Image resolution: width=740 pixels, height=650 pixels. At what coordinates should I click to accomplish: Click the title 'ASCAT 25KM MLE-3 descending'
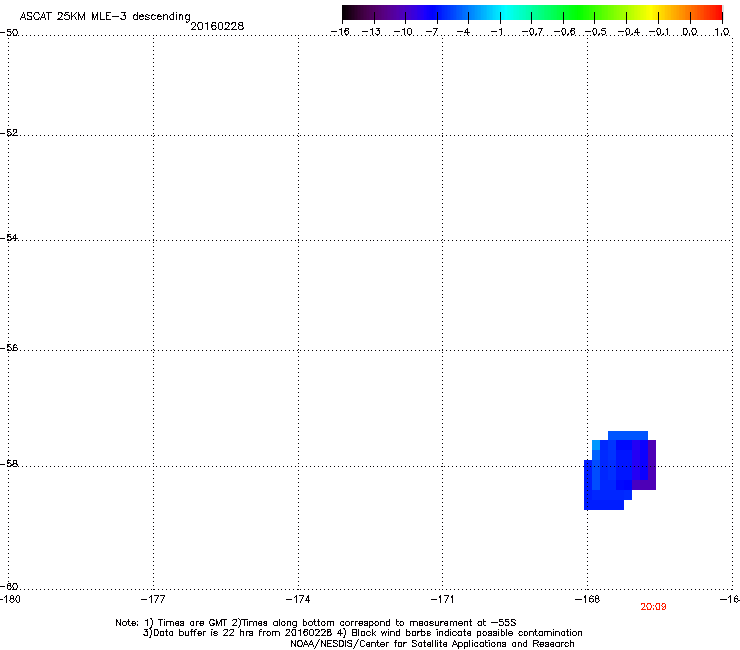pyautogui.click(x=105, y=17)
